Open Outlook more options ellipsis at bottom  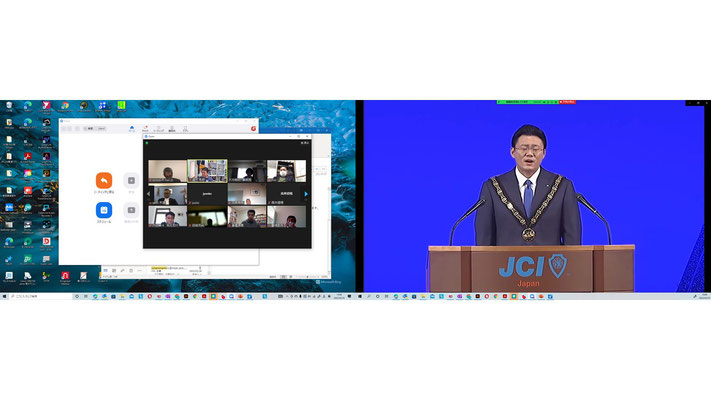coord(139,271)
